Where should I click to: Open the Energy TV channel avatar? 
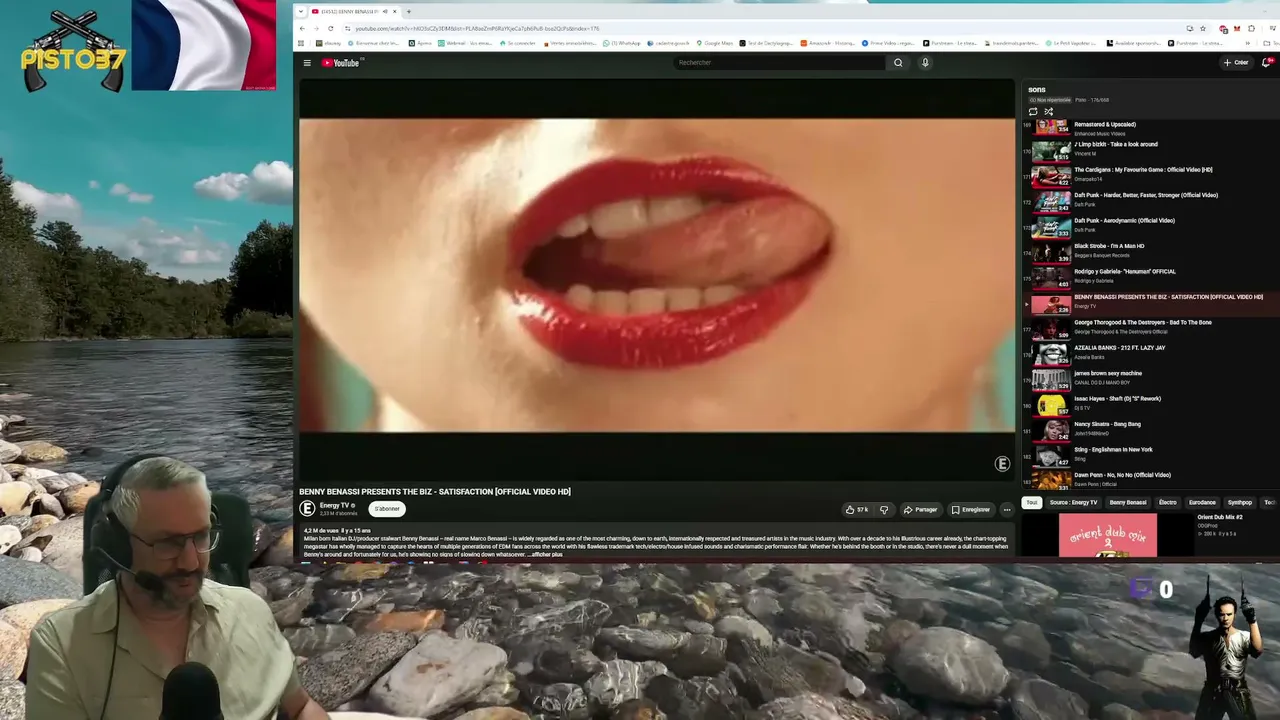[308, 509]
